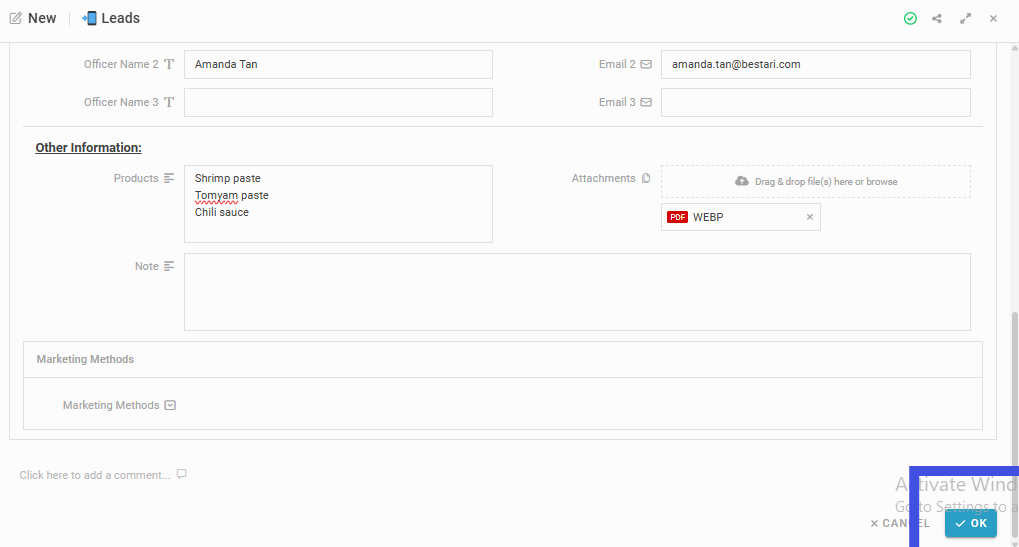Click the 'Other Information:' heading
The width and height of the screenshot is (1019, 547).
[x=88, y=147]
